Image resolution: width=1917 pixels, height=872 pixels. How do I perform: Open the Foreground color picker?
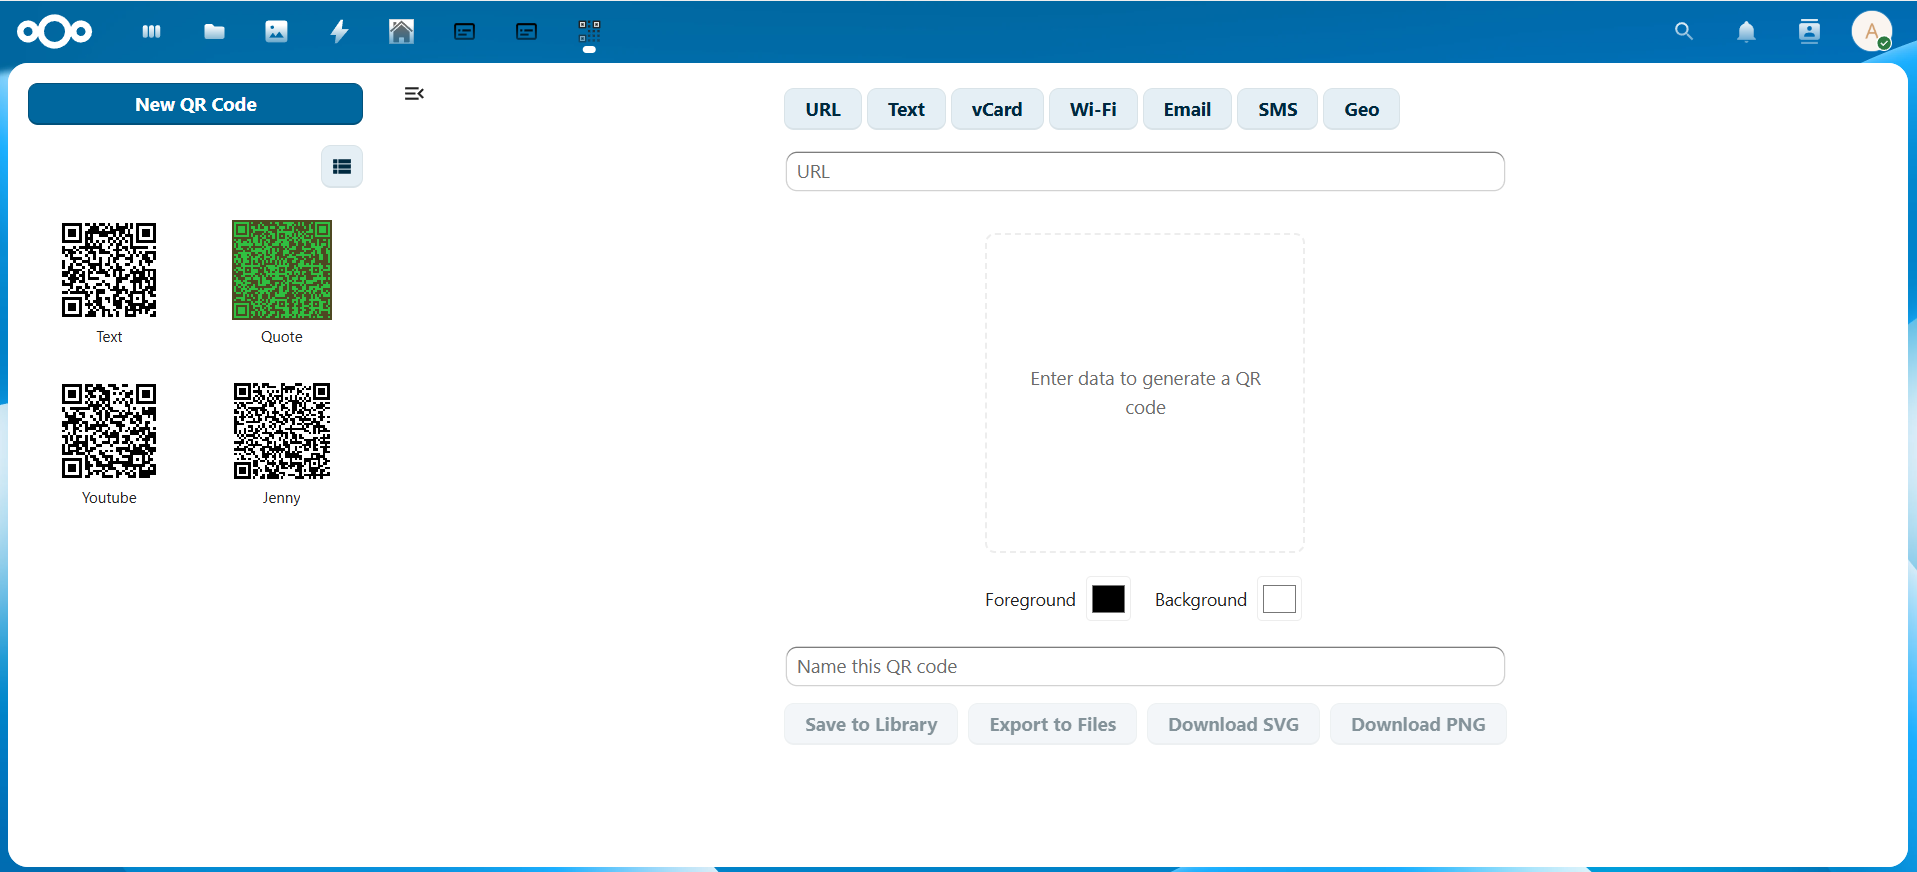[1108, 599]
